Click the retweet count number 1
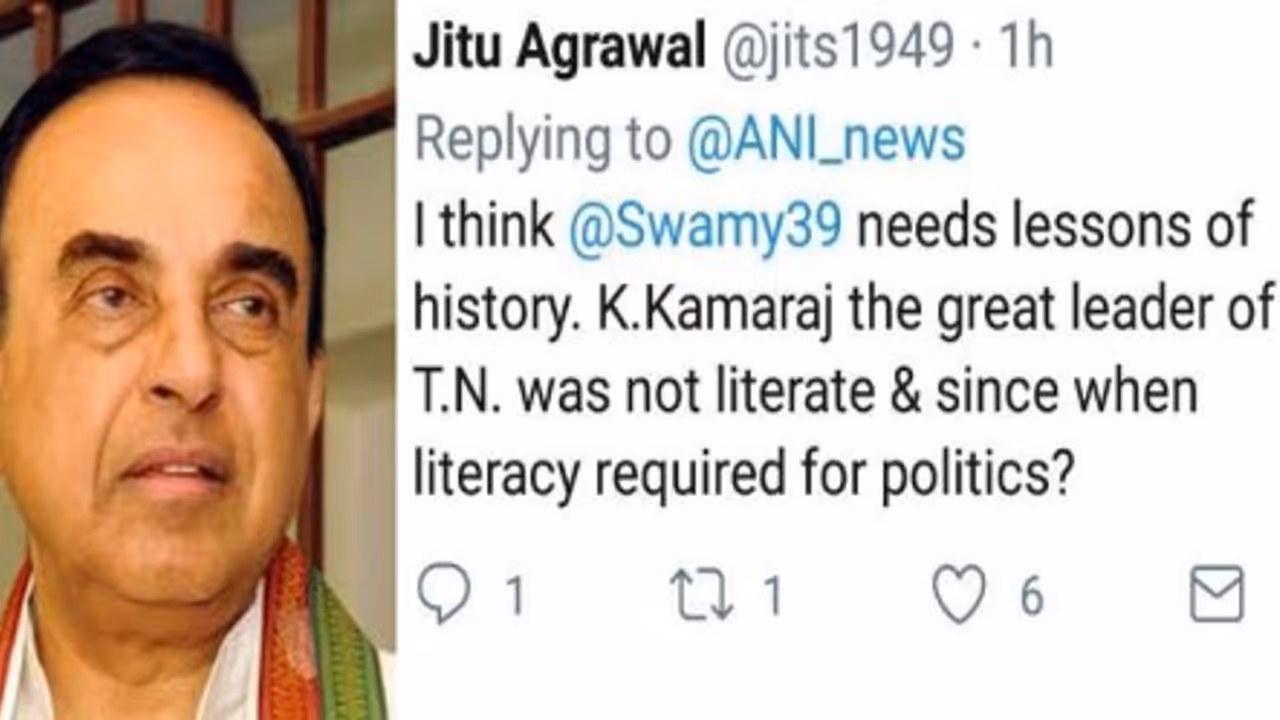Viewport: 1280px width, 720px height. (x=772, y=597)
